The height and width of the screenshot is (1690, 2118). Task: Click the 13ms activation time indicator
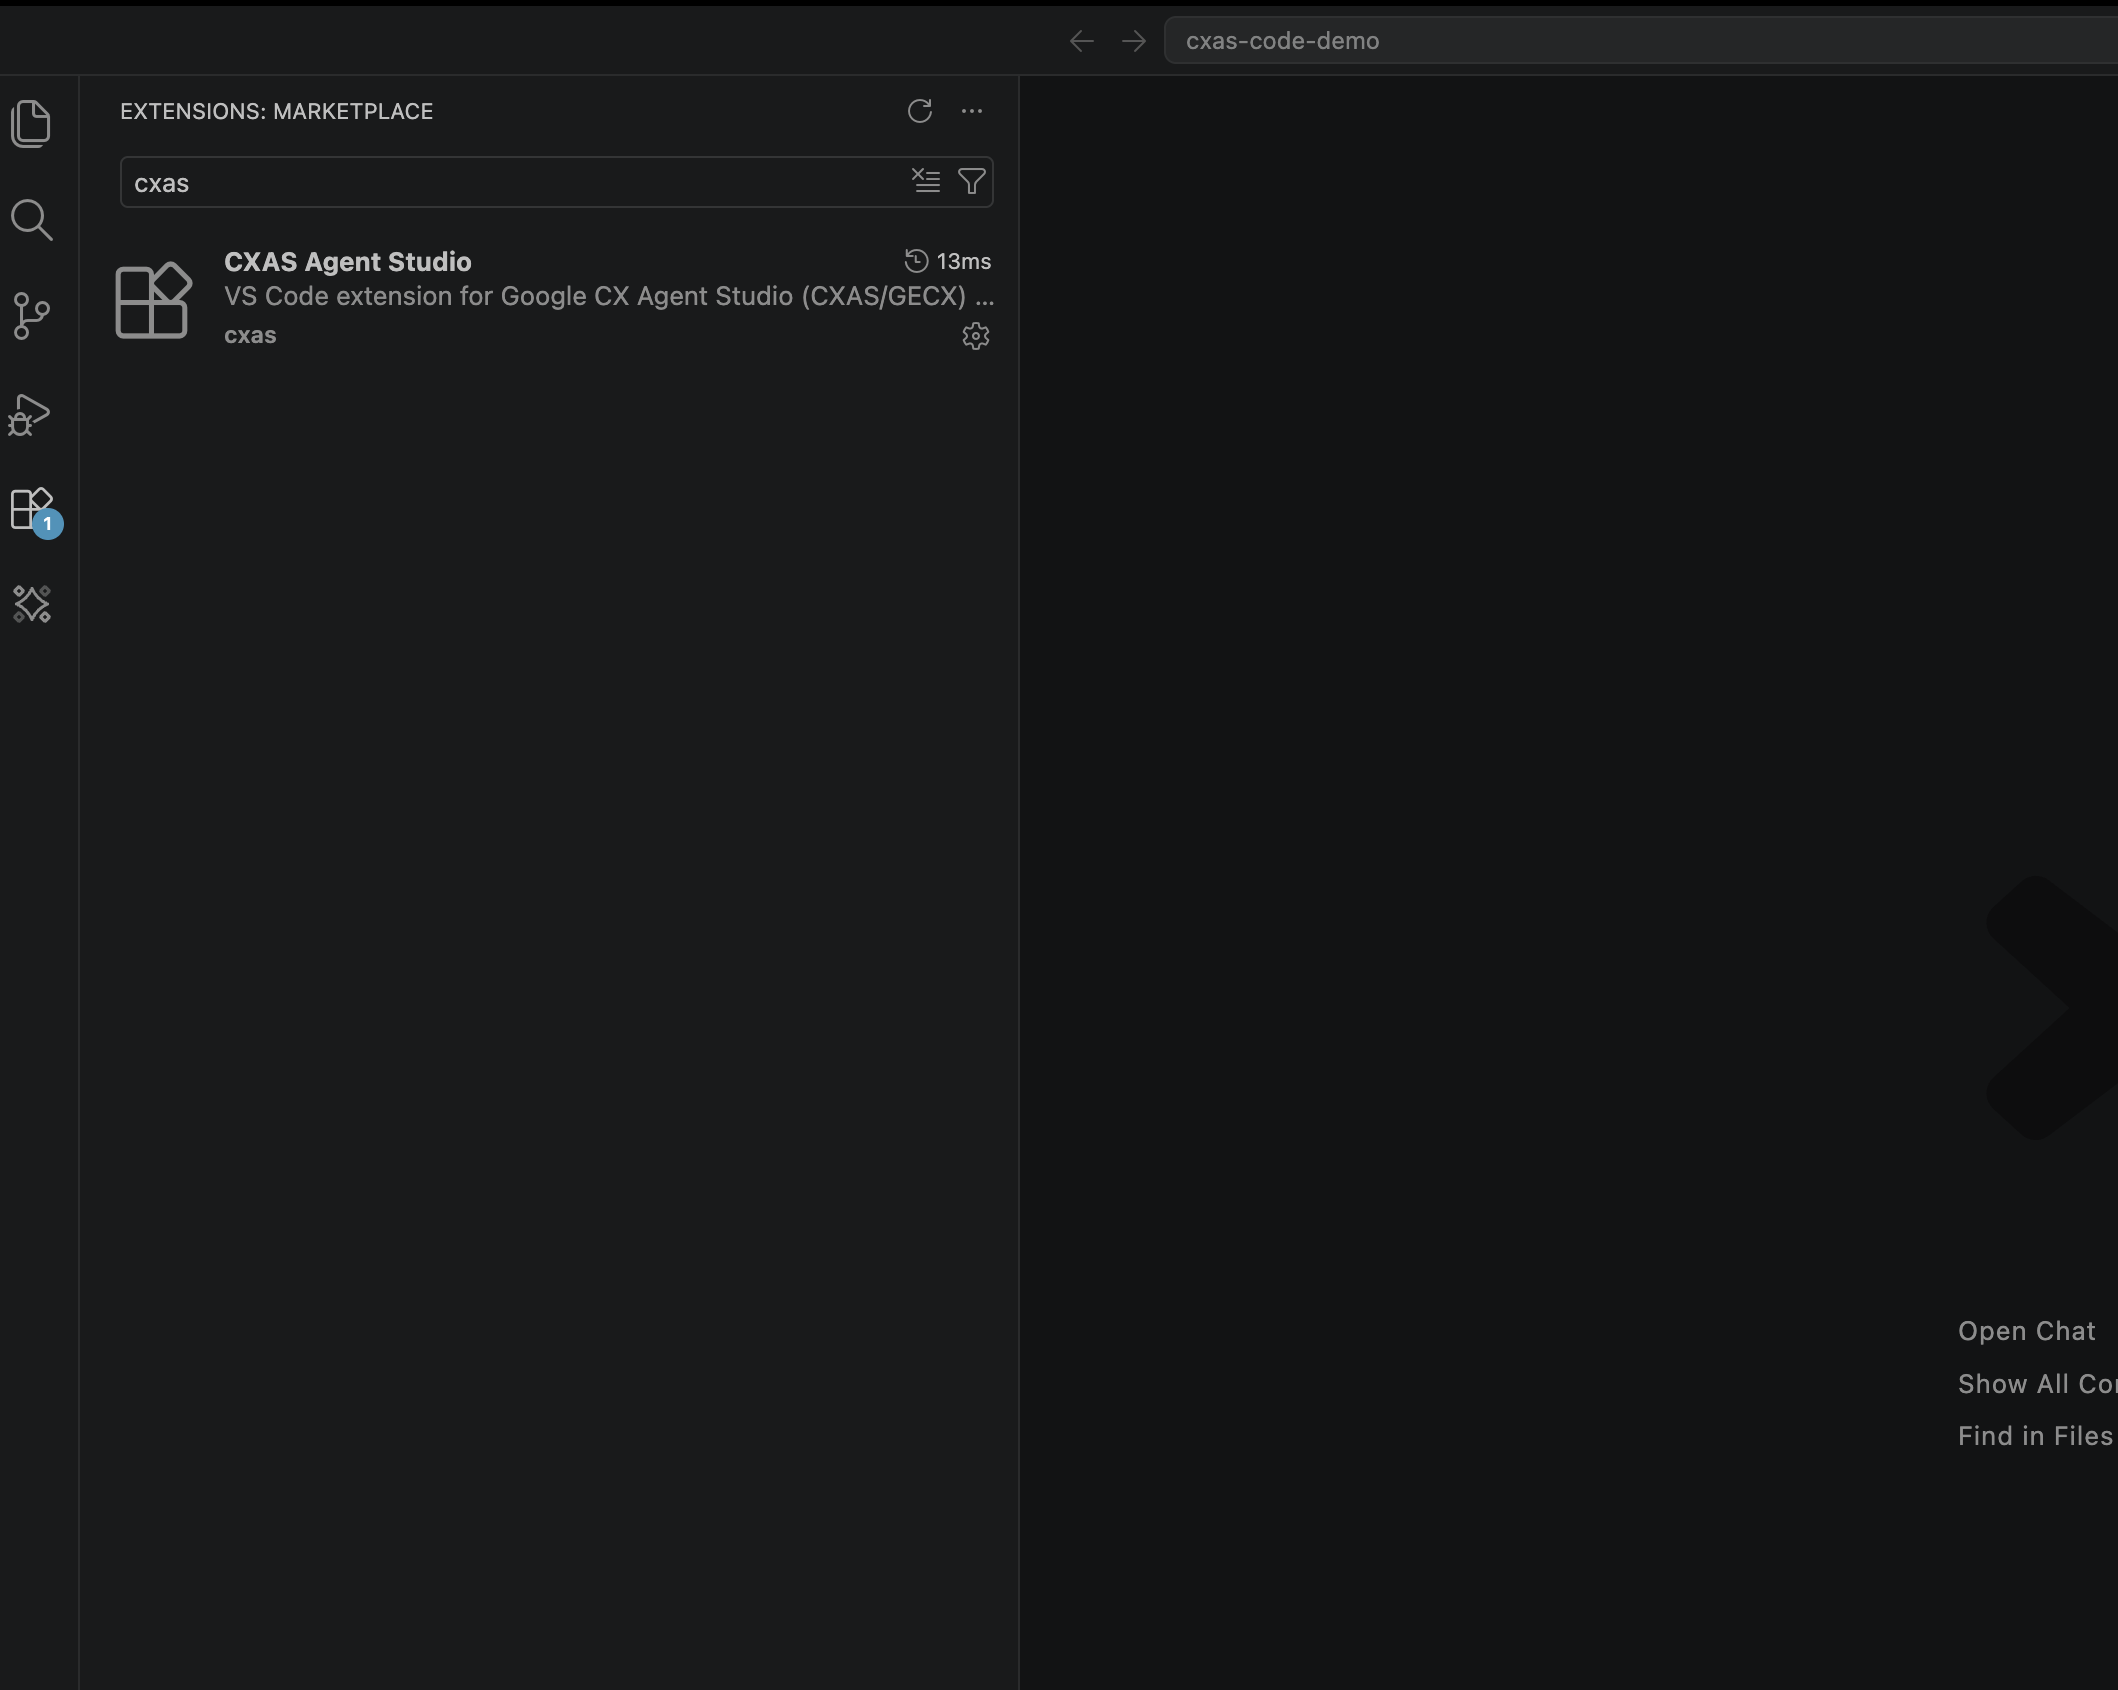(948, 261)
